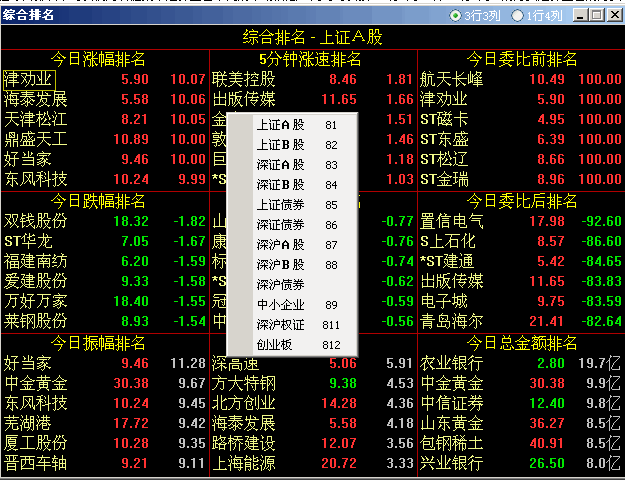Open stock 航天长峰 in 委比前排名
This screenshot has height=480, width=625.
click(x=452, y=79)
